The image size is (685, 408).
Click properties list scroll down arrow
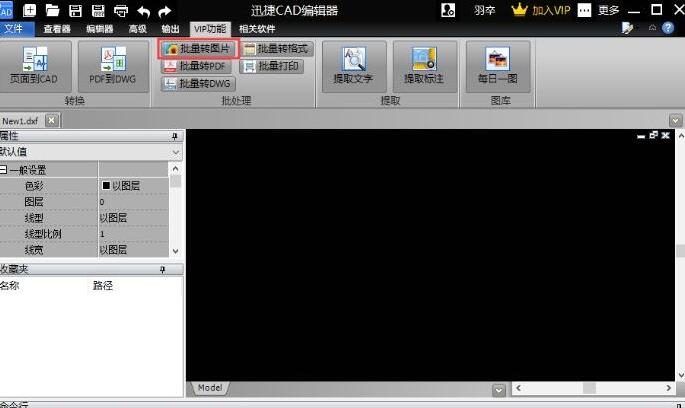(175, 251)
